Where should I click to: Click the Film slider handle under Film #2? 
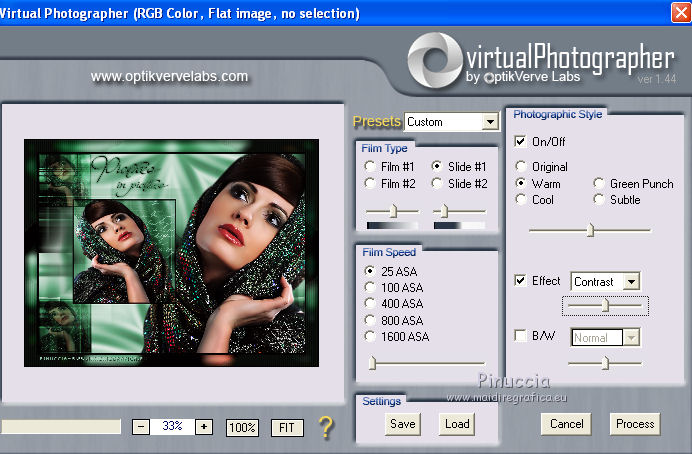point(393,211)
